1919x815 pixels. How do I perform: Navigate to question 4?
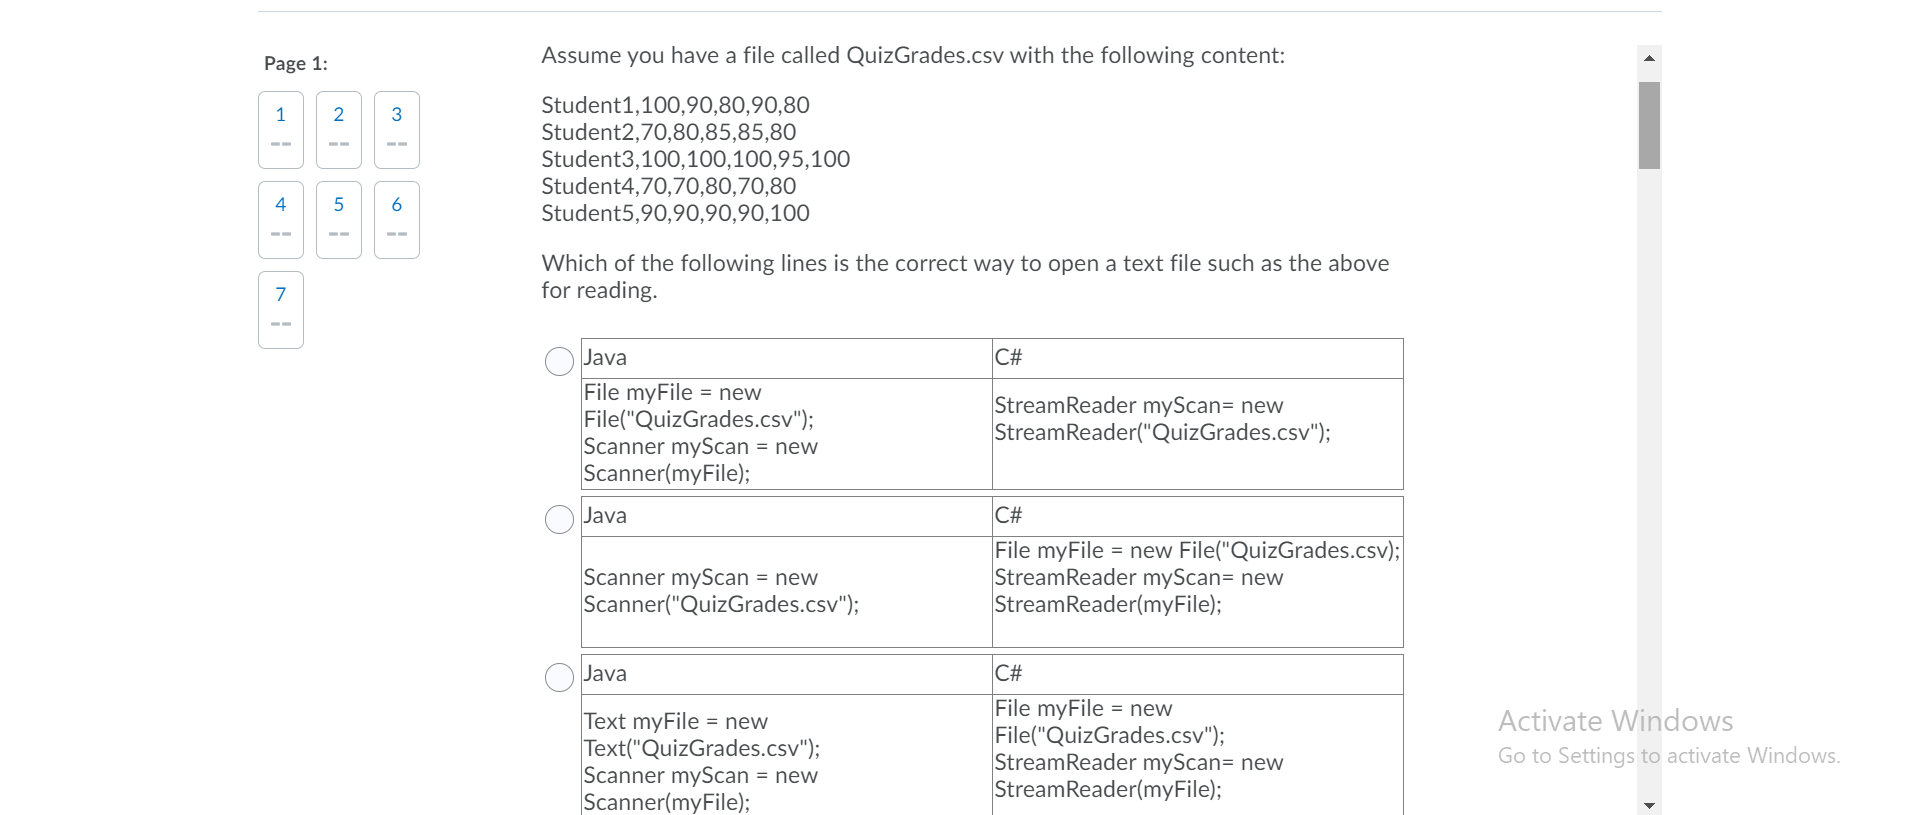280,219
